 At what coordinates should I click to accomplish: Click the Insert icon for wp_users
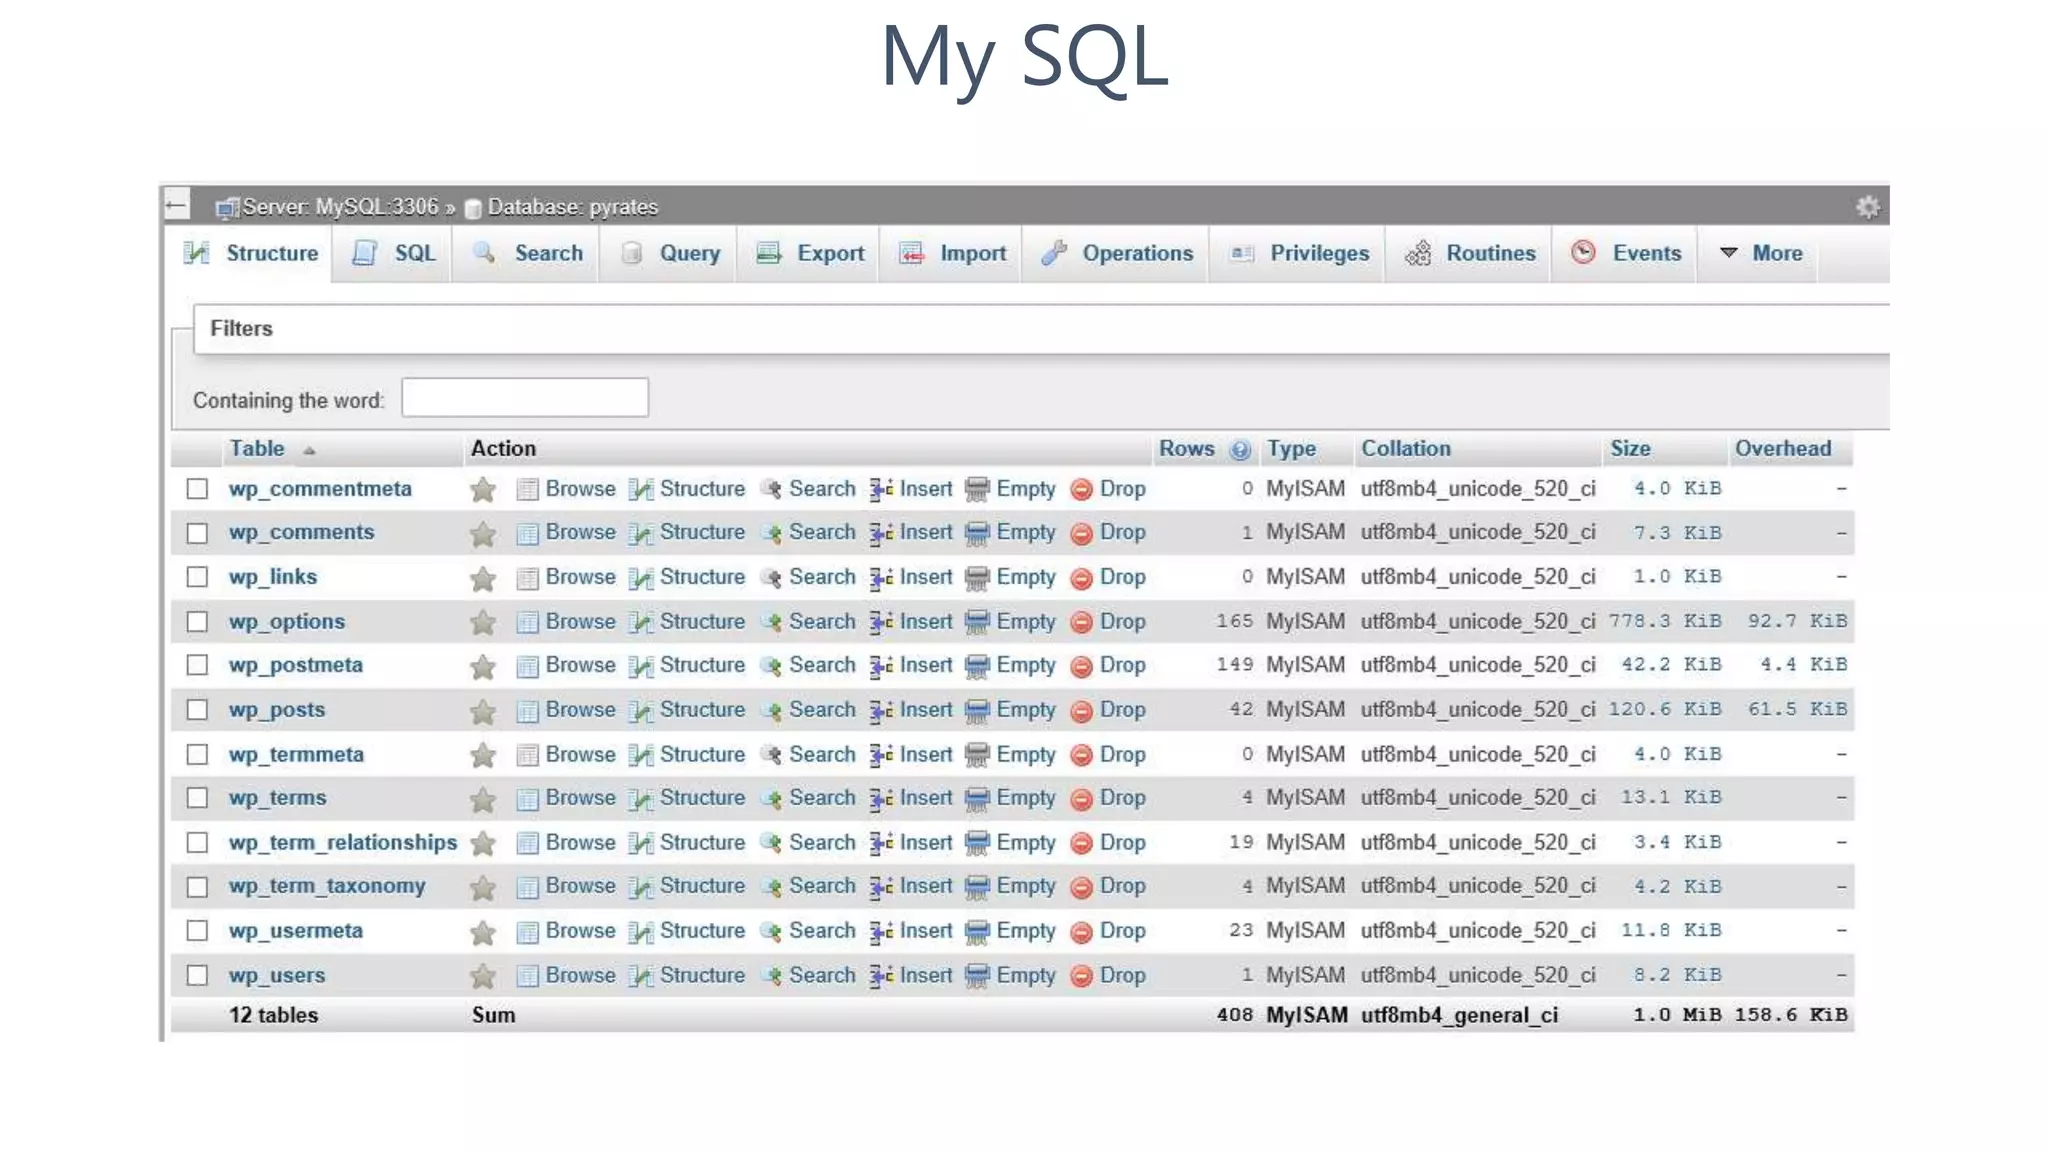pos(881,976)
